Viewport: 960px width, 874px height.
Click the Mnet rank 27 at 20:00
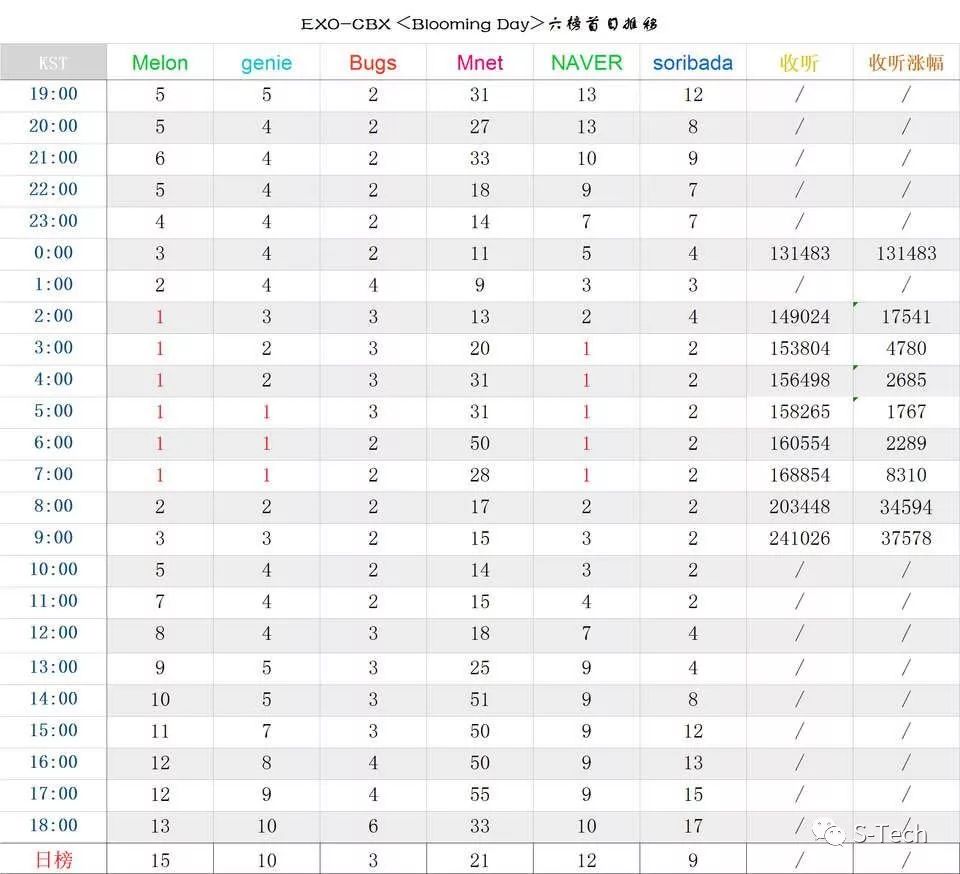[479, 127]
